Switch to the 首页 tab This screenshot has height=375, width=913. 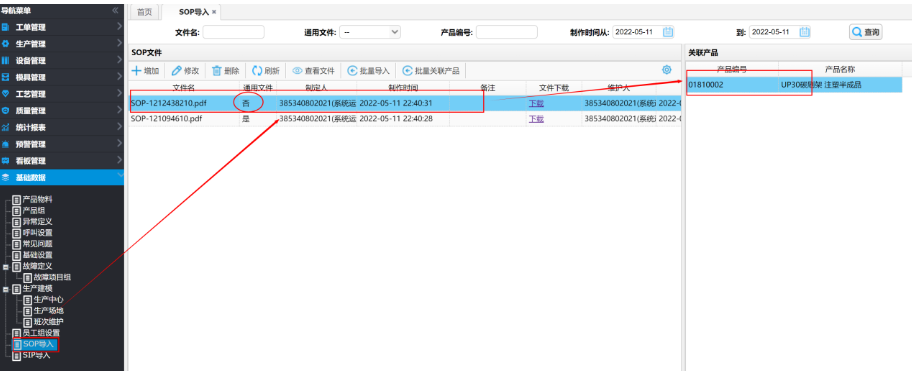pyautogui.click(x=144, y=12)
